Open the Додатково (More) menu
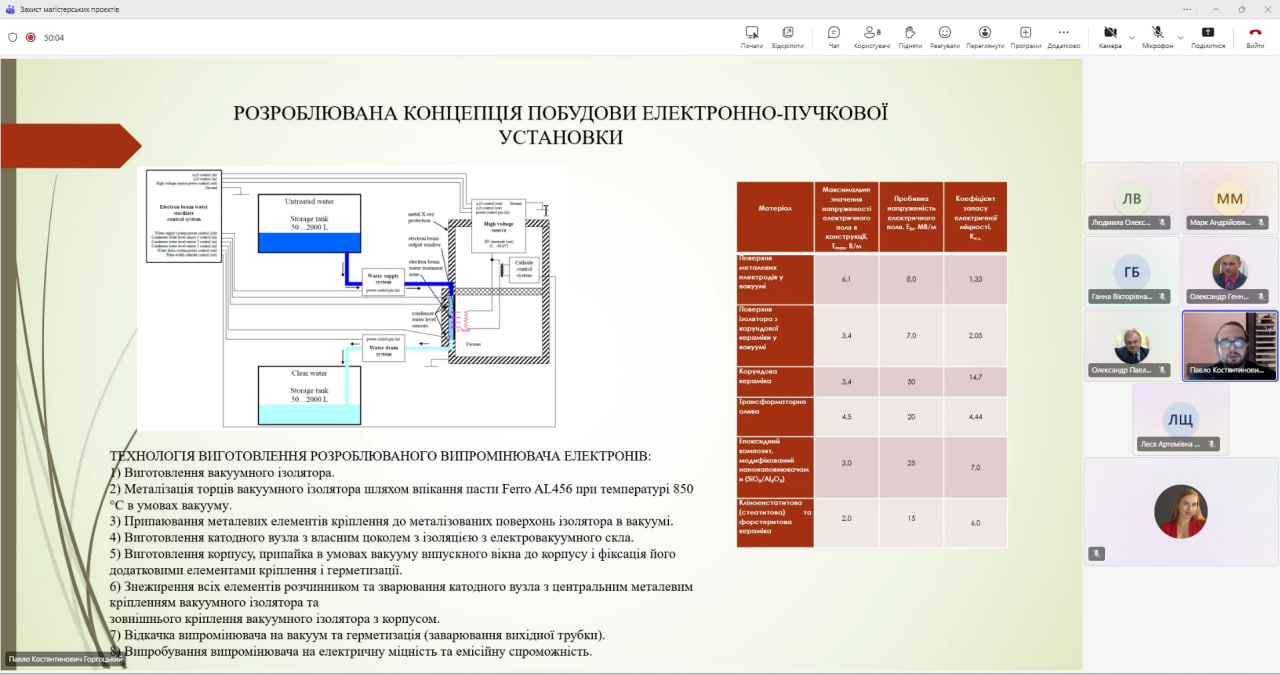The height and width of the screenshot is (675, 1280). pyautogui.click(x=1063, y=37)
